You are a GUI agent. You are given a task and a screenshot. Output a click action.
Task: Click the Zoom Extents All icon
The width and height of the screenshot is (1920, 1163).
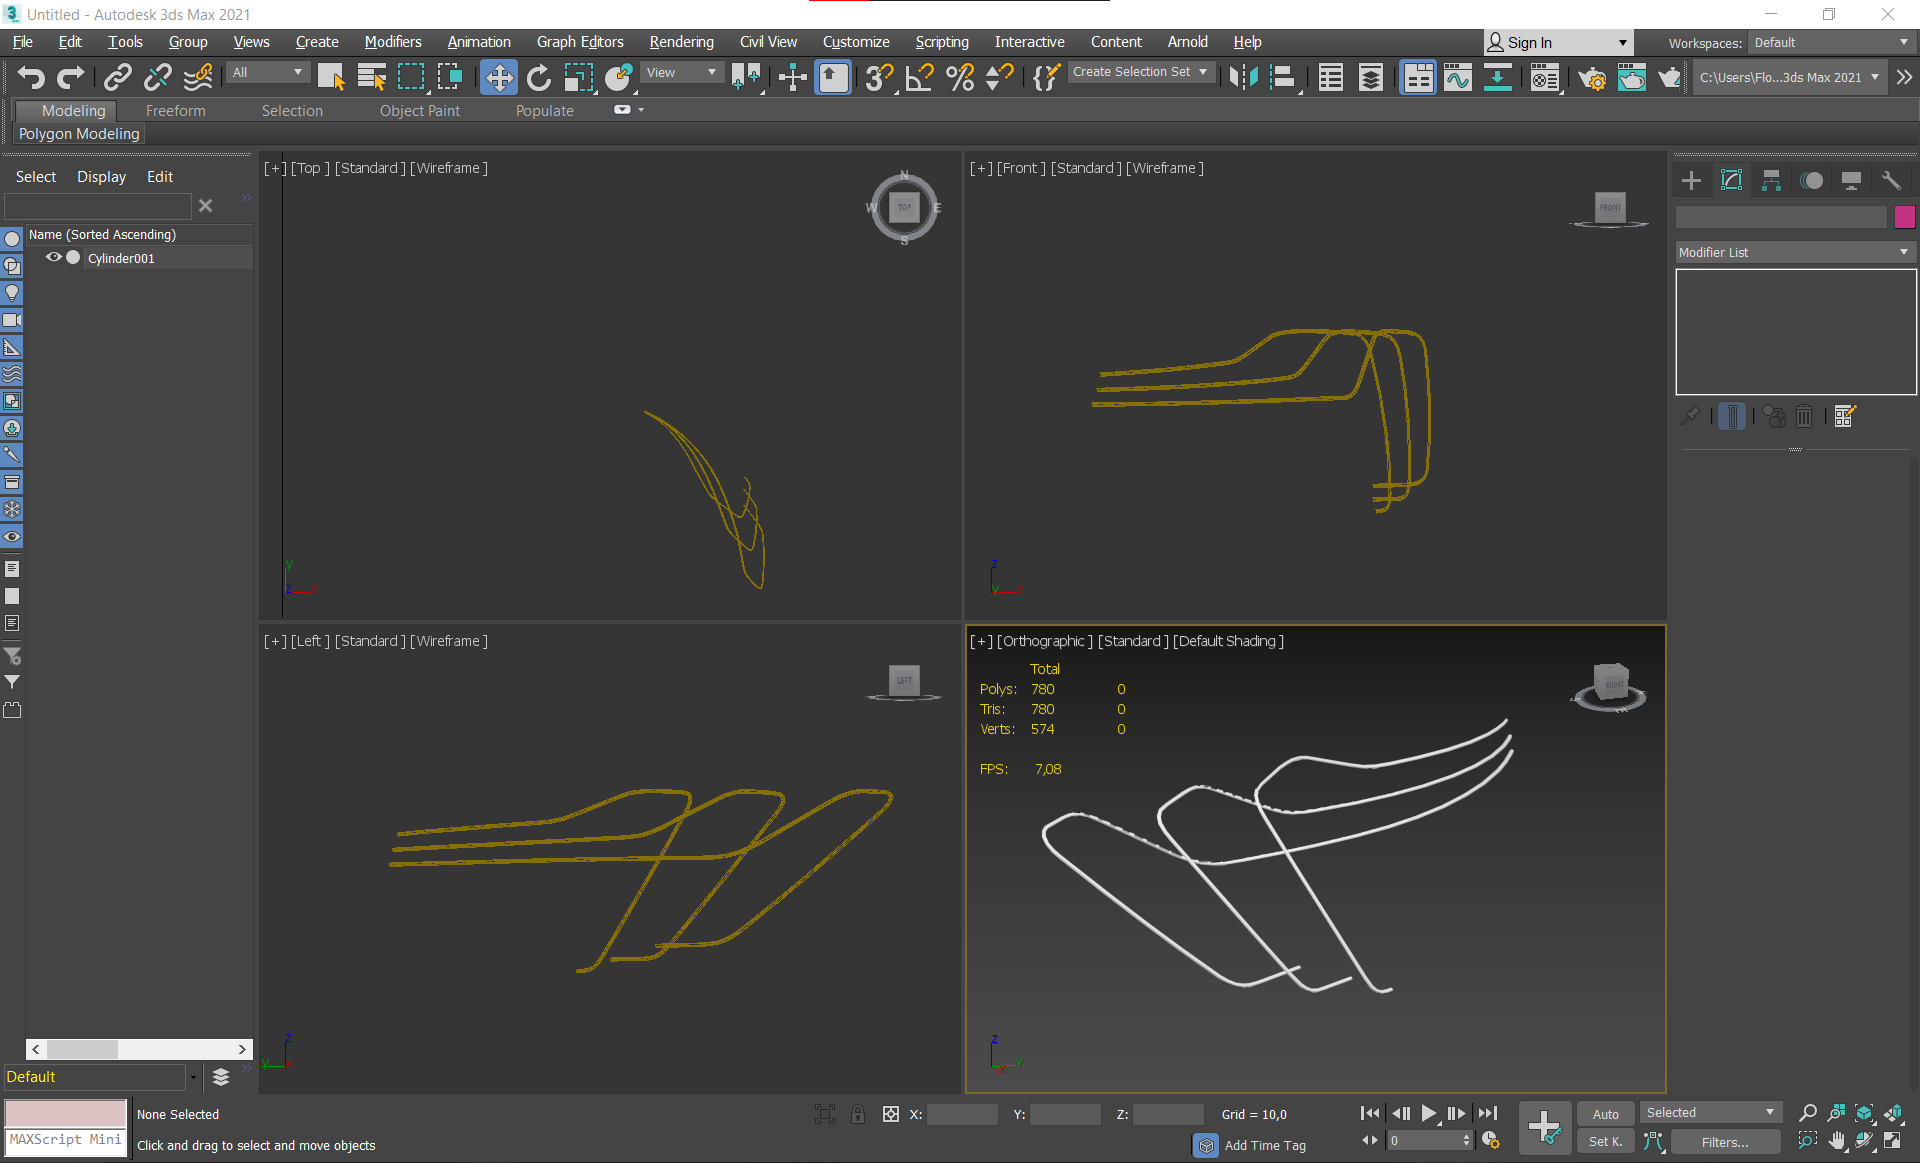click(1893, 1113)
